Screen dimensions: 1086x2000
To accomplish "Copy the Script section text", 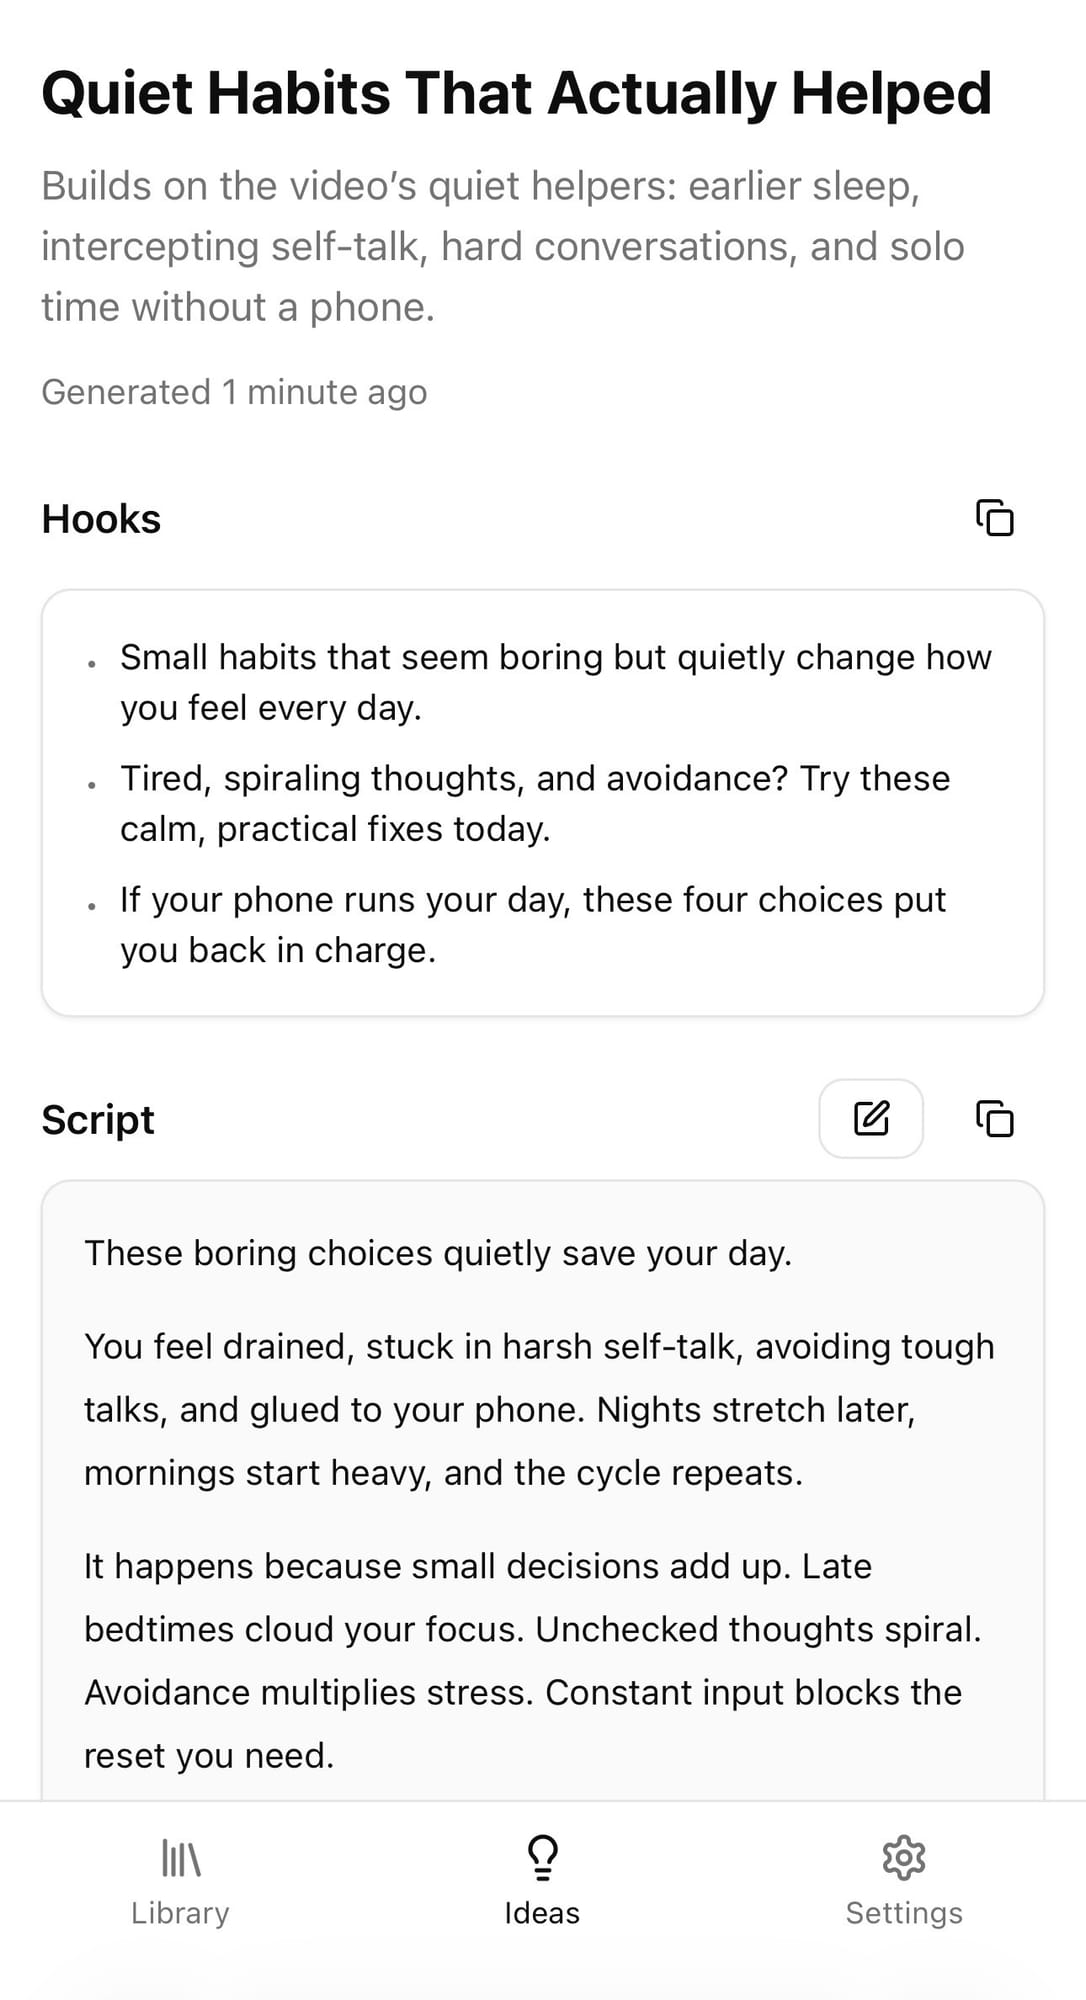I will click(994, 1118).
